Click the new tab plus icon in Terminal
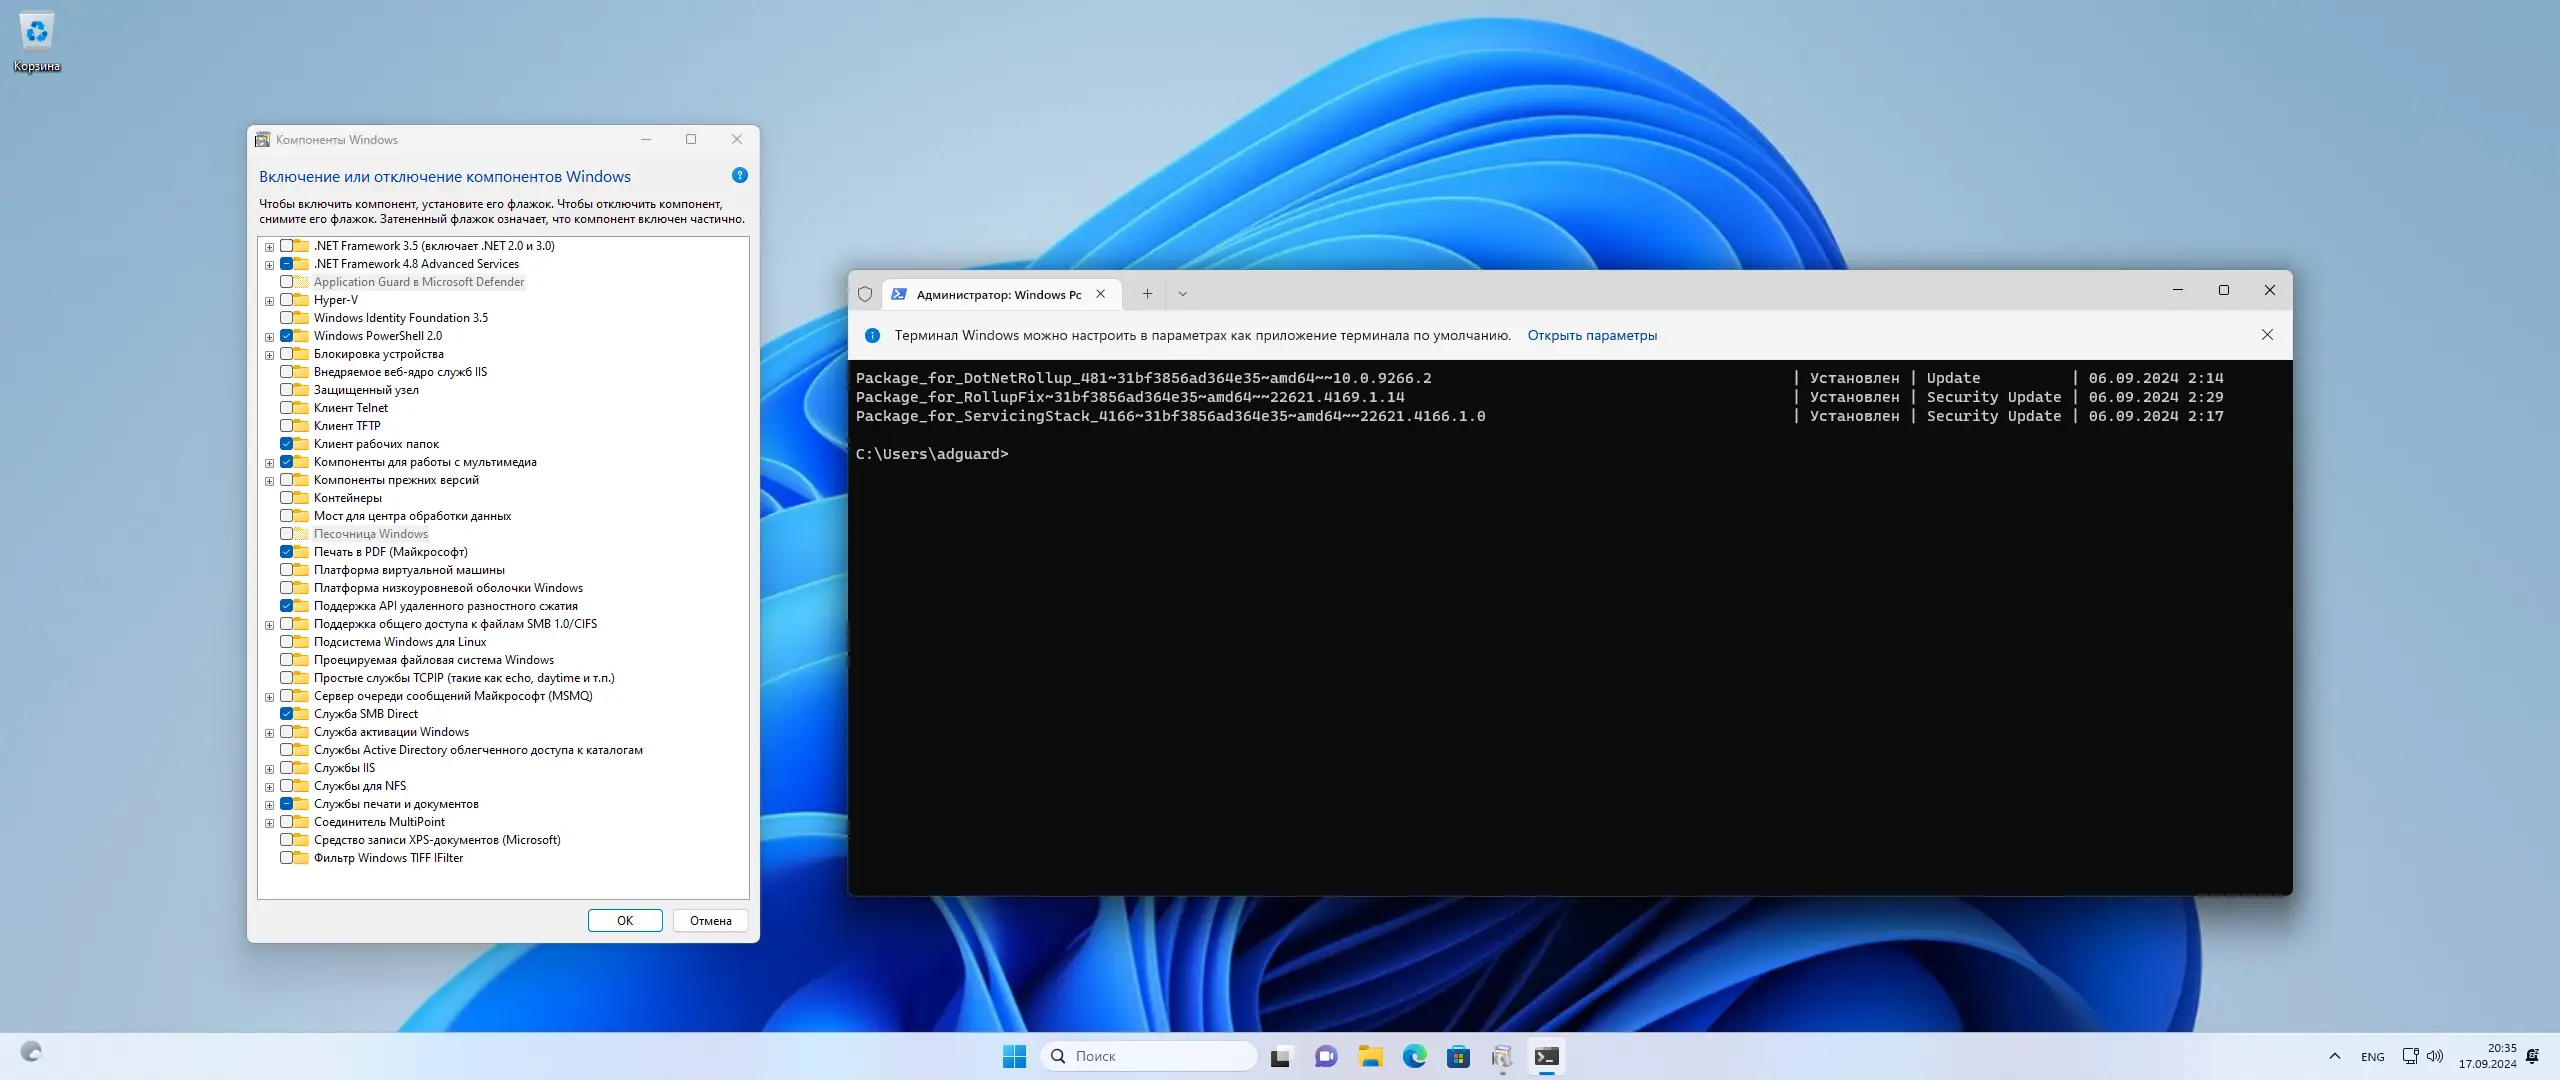Image resolution: width=2560 pixels, height=1080 pixels. (1147, 294)
